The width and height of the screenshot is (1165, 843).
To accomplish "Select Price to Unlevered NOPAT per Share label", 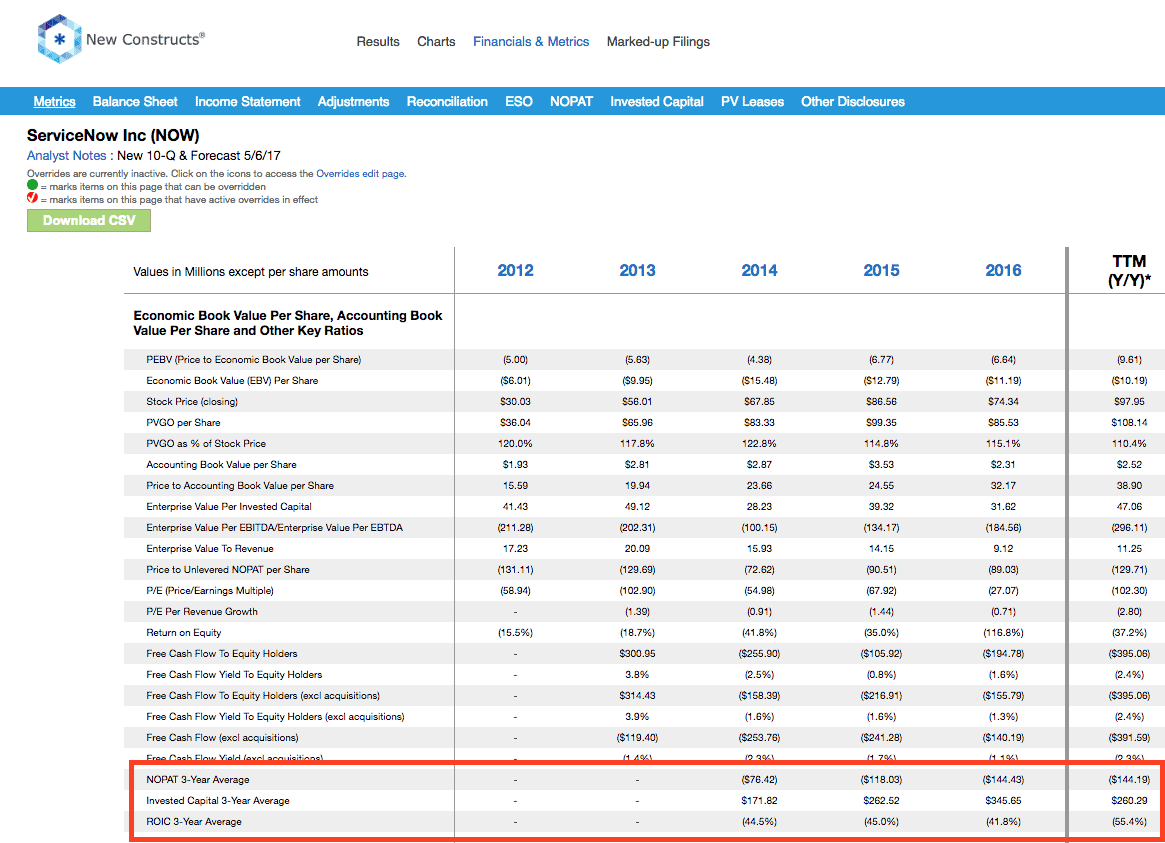I will [227, 570].
